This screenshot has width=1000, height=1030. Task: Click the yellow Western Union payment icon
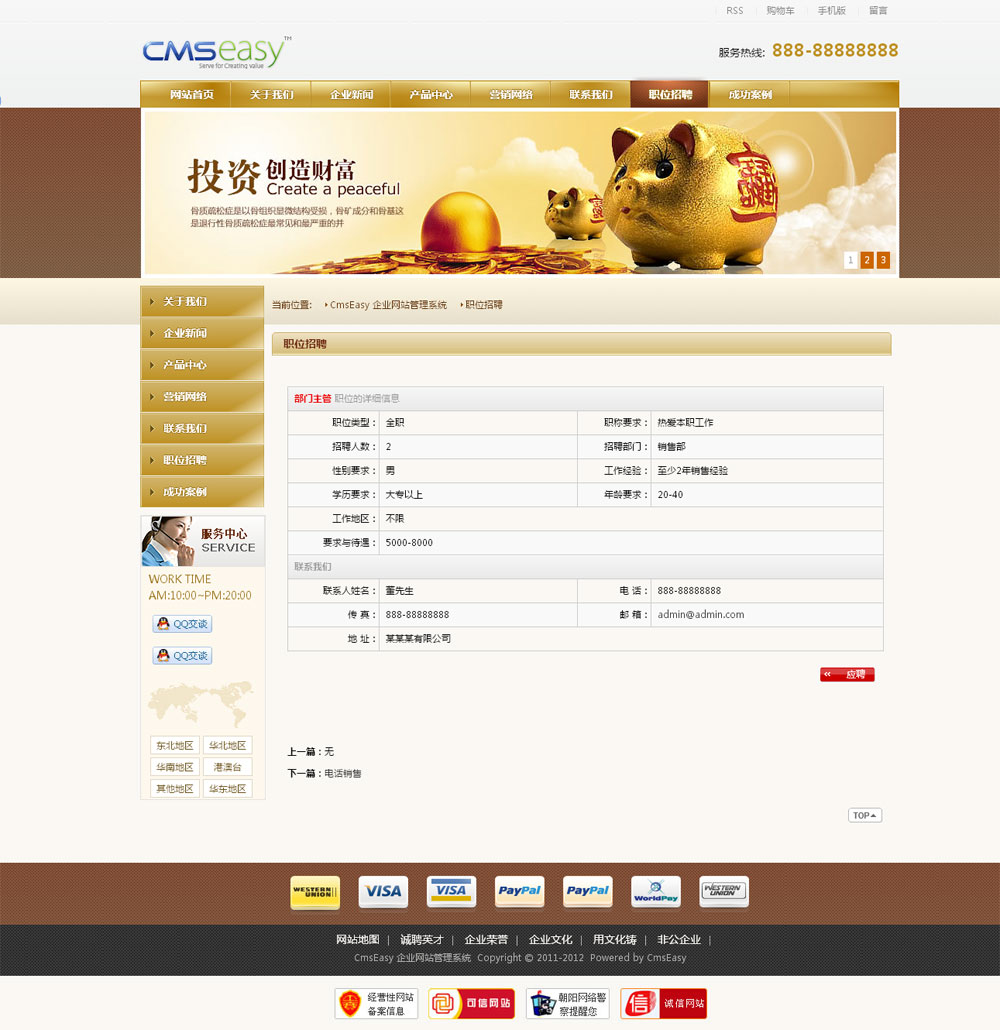(x=314, y=892)
